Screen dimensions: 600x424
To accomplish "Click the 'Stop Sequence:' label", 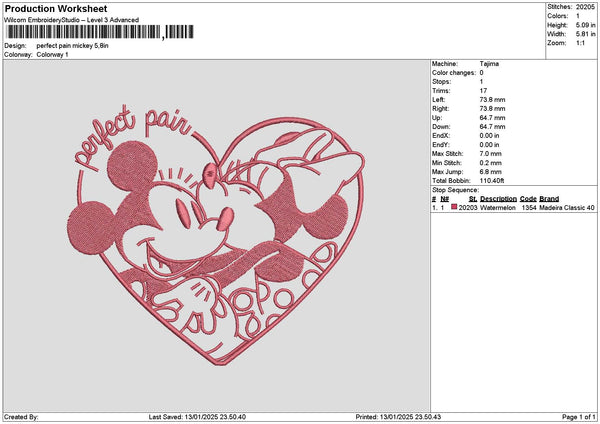I will click(x=455, y=190).
